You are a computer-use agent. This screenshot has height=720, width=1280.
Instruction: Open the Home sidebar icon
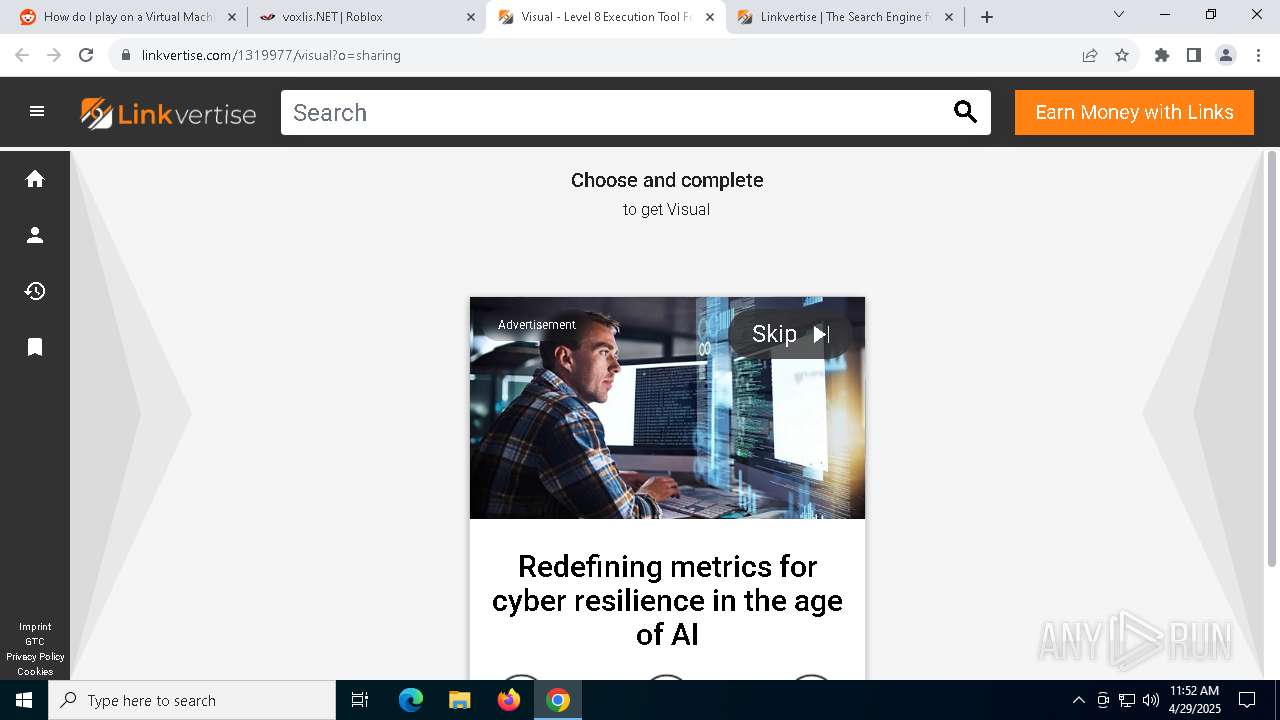[35, 179]
